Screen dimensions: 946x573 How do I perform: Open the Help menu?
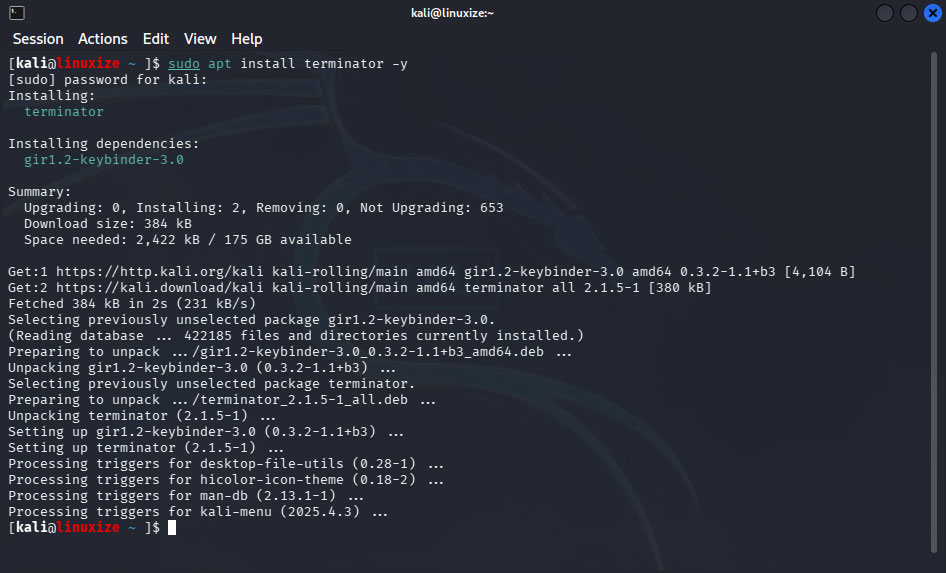pyautogui.click(x=246, y=39)
